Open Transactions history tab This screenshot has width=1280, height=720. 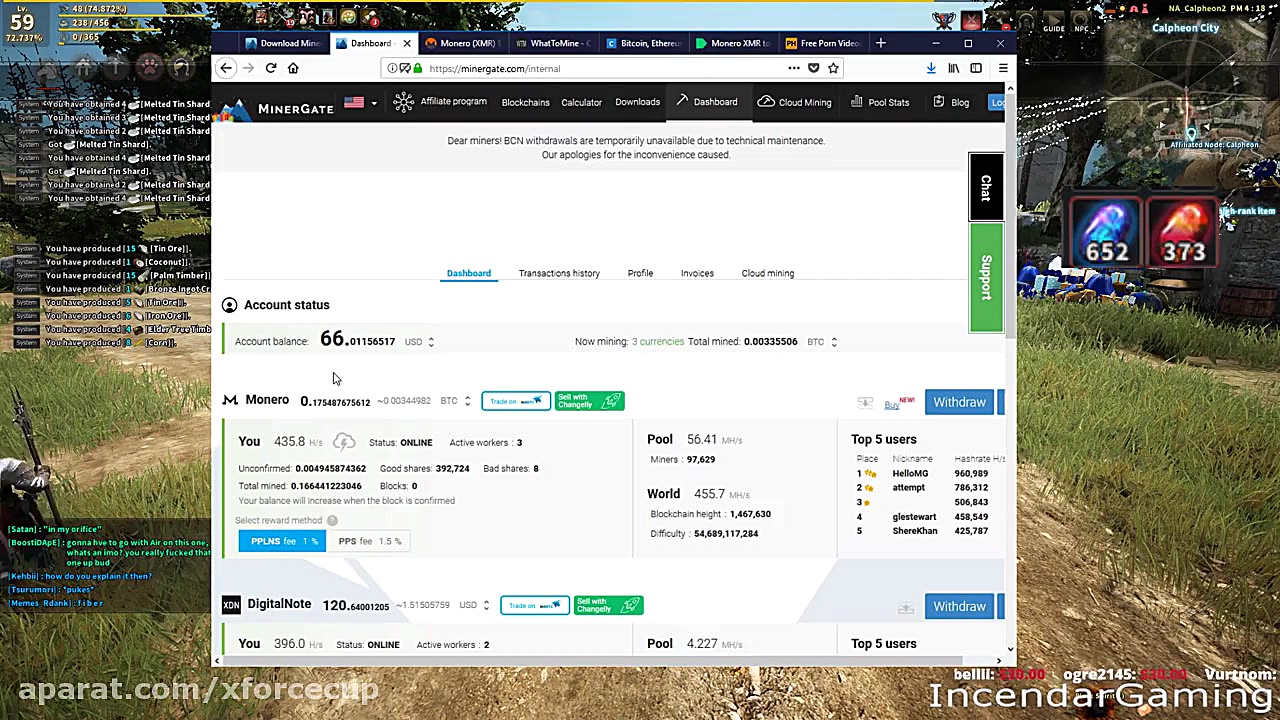(559, 273)
